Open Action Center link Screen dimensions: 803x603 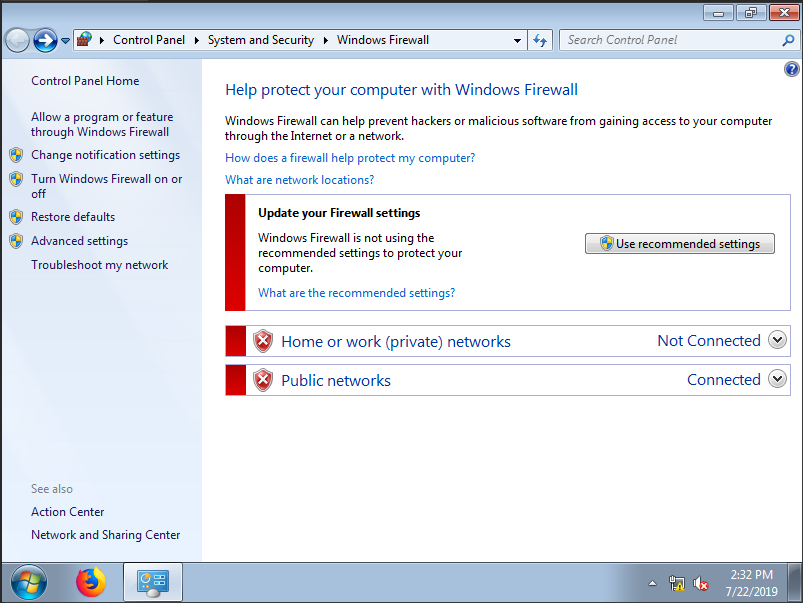[x=68, y=512]
